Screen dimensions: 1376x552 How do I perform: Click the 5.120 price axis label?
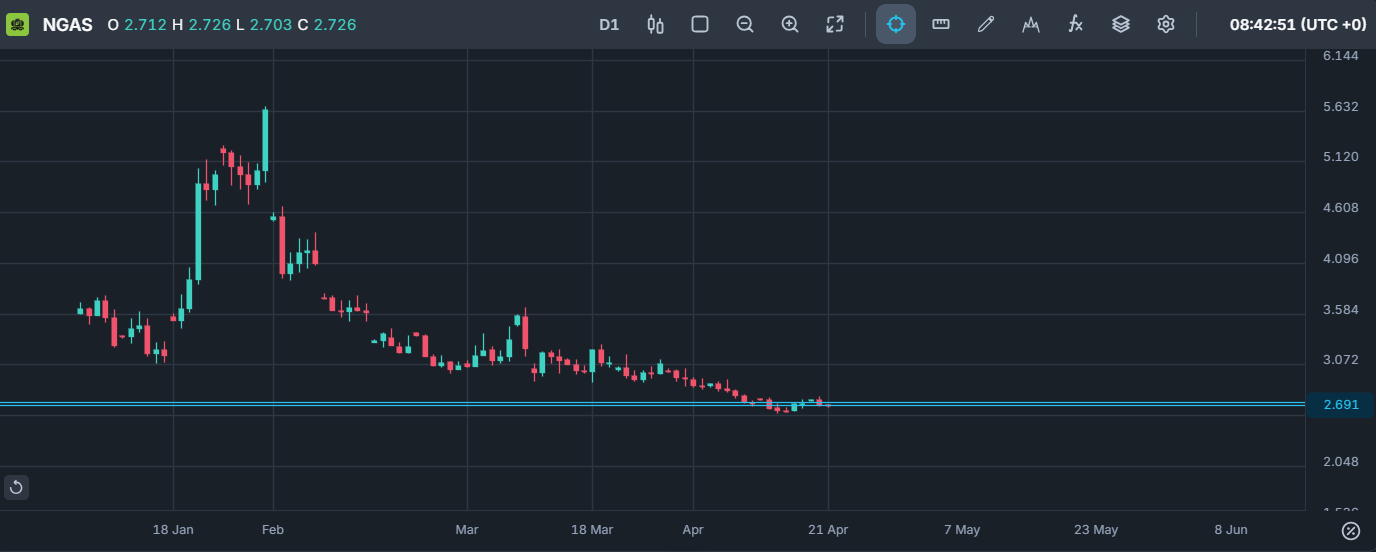pos(1341,156)
